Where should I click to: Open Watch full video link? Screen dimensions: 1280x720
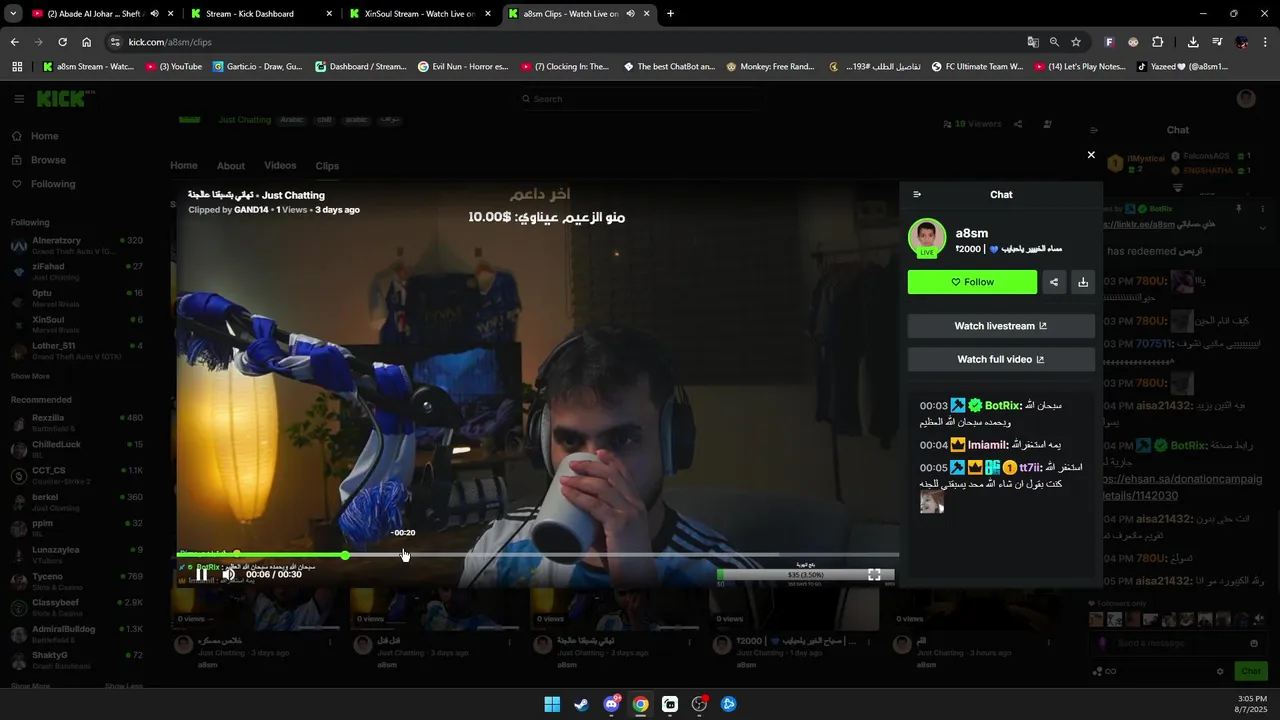[1001, 359]
